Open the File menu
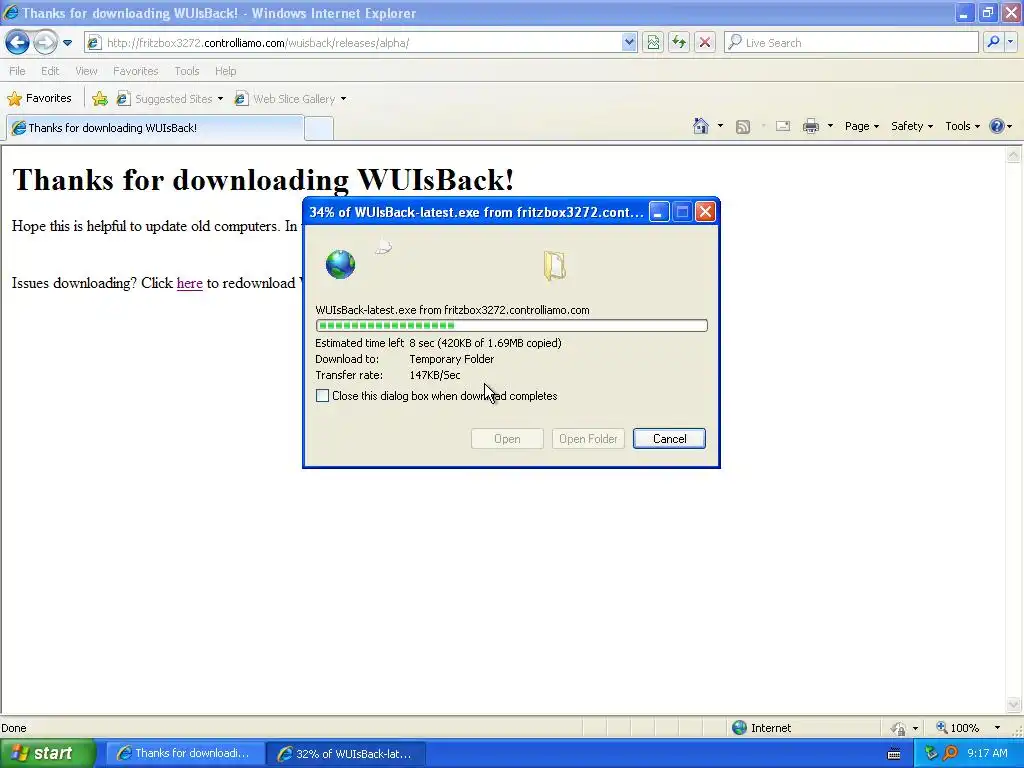 click(x=17, y=71)
